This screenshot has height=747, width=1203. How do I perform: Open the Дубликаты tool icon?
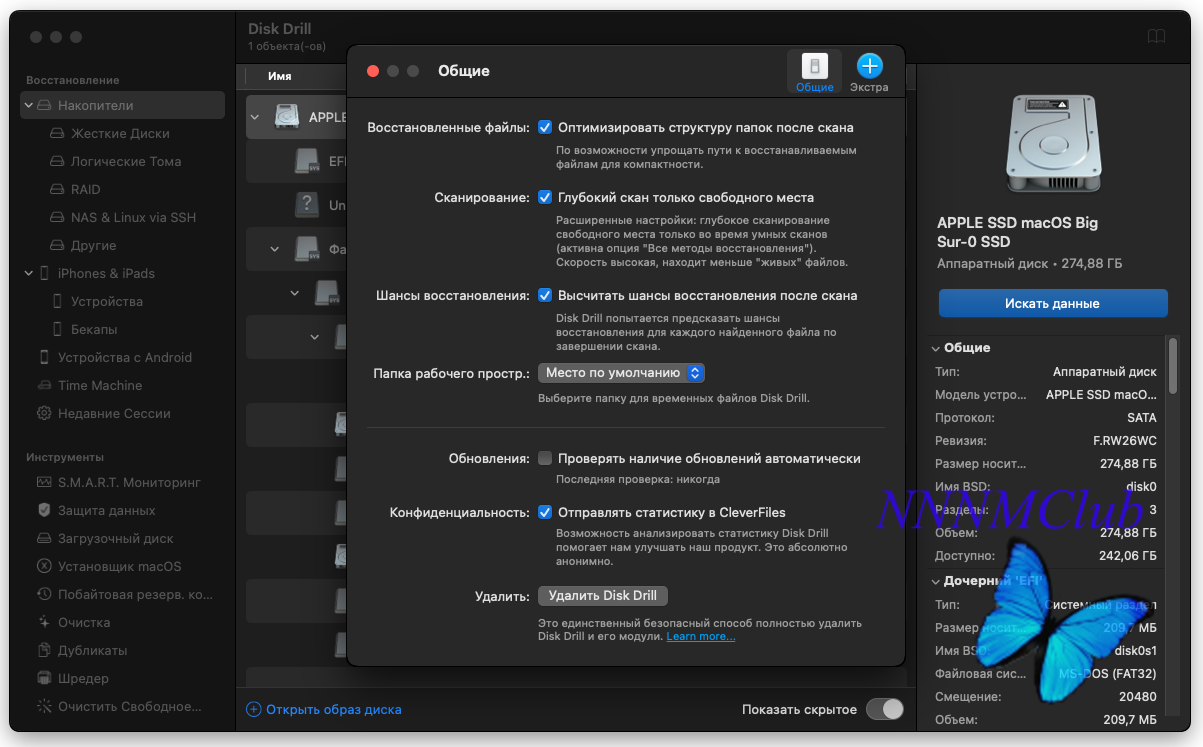tap(44, 650)
